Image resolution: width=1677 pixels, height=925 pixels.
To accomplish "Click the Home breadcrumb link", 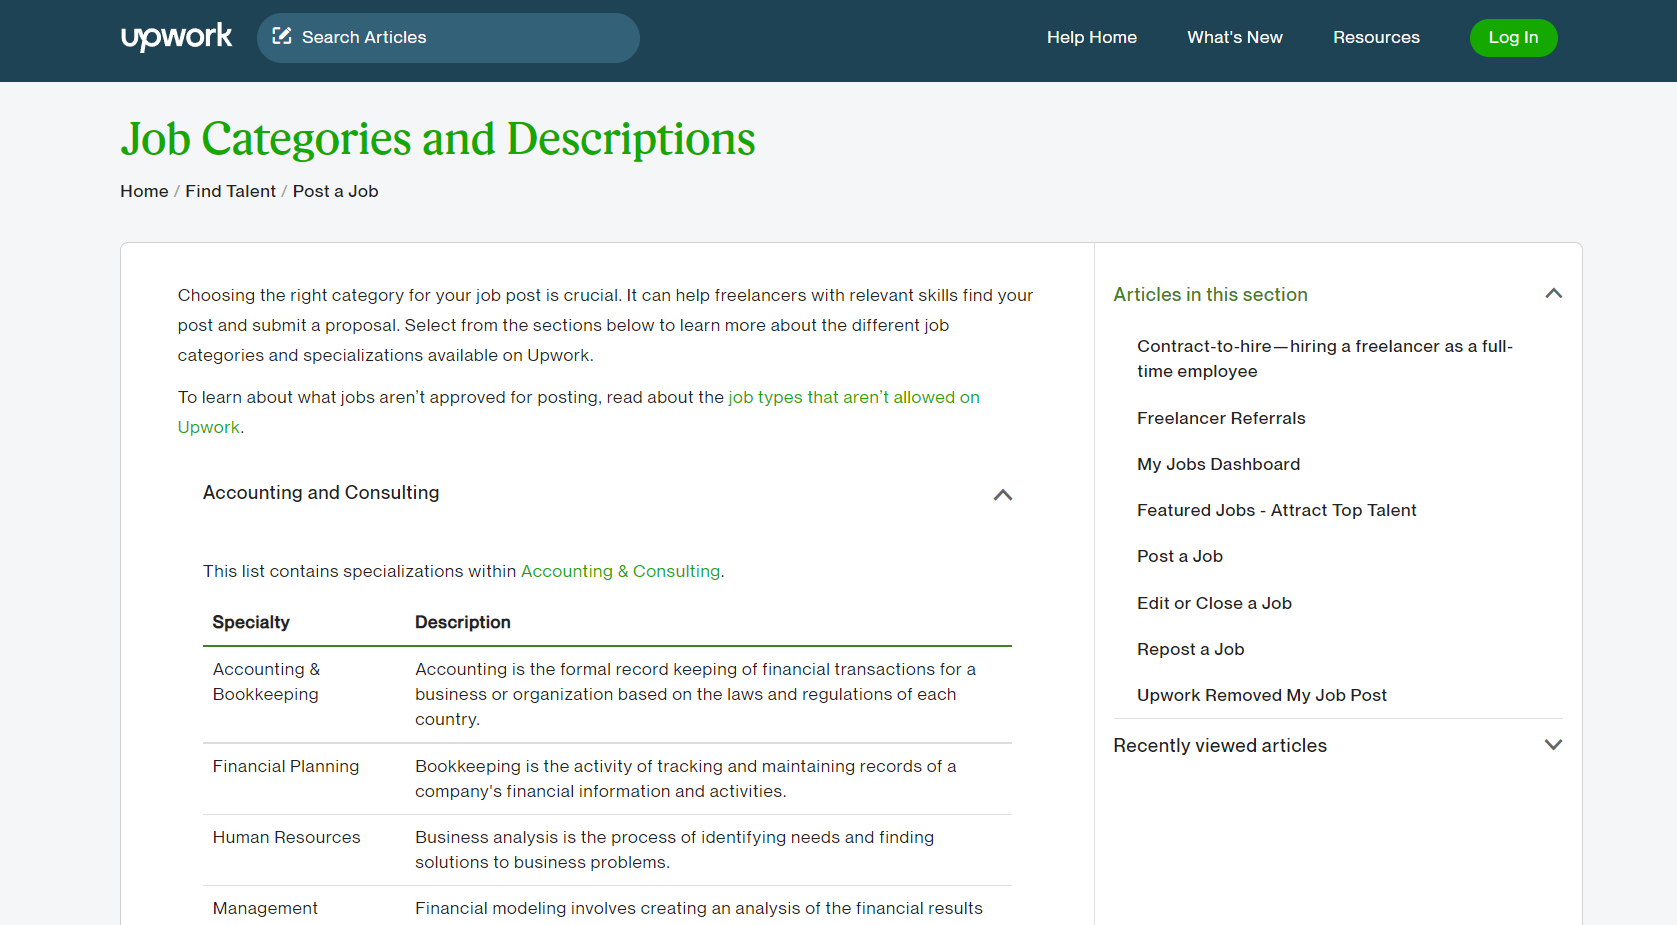I will [x=143, y=191].
